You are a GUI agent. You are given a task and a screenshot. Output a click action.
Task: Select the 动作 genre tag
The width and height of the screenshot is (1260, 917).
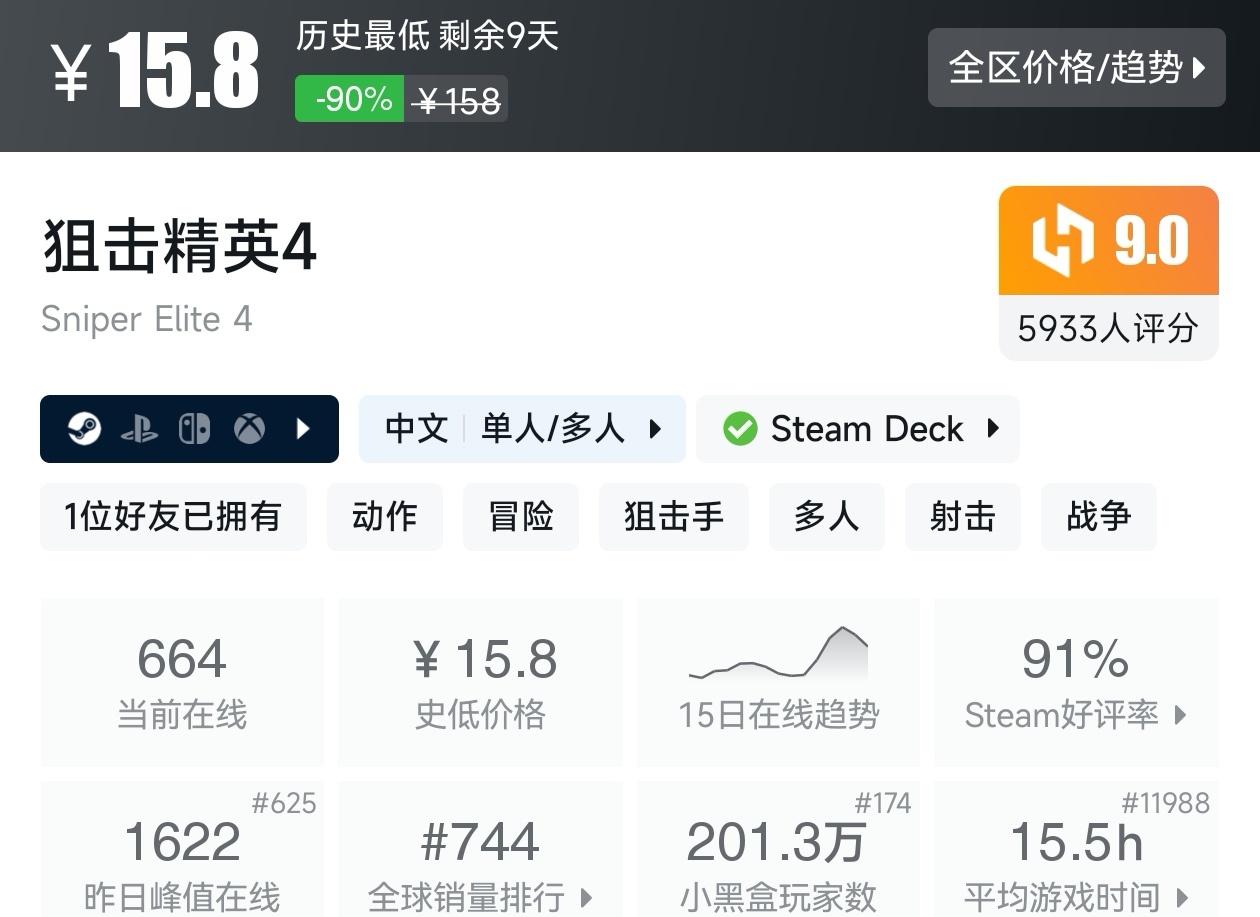[385, 516]
